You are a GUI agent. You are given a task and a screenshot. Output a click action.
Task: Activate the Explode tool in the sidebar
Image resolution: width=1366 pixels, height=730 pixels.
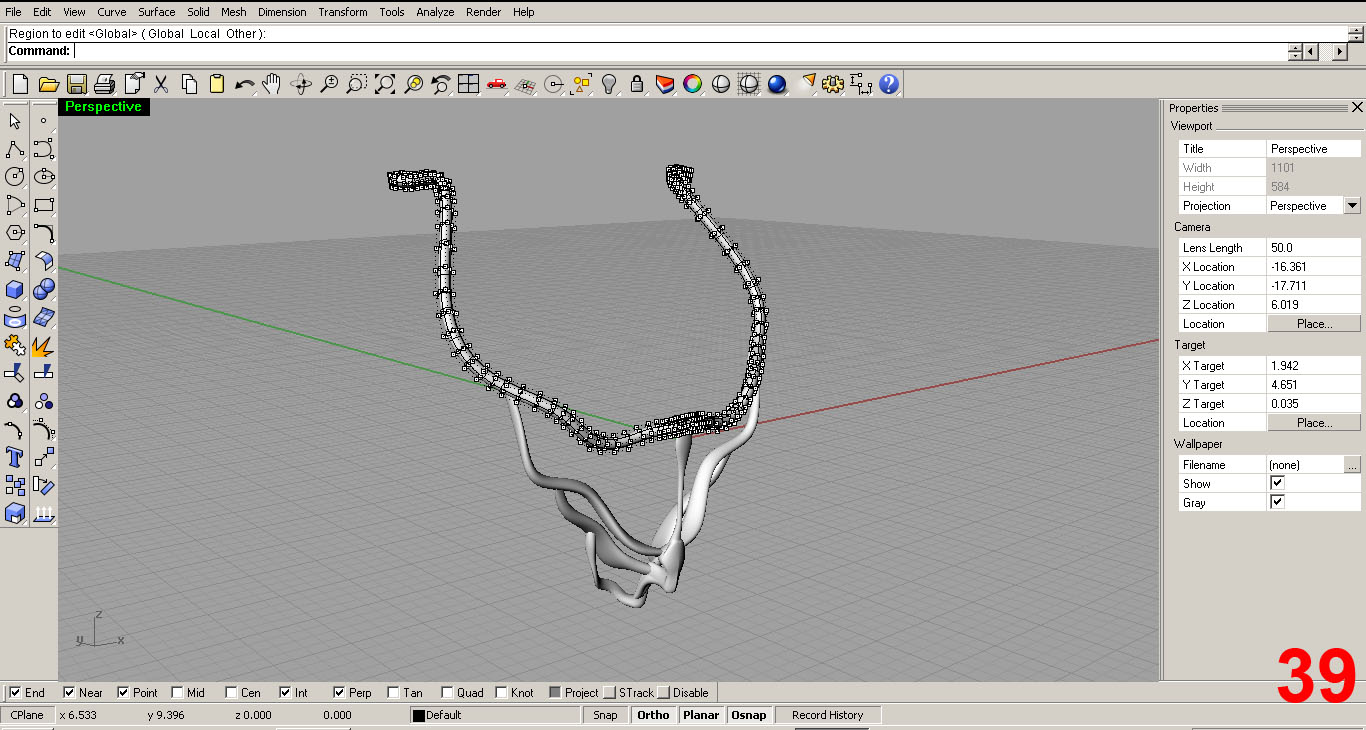point(43,345)
